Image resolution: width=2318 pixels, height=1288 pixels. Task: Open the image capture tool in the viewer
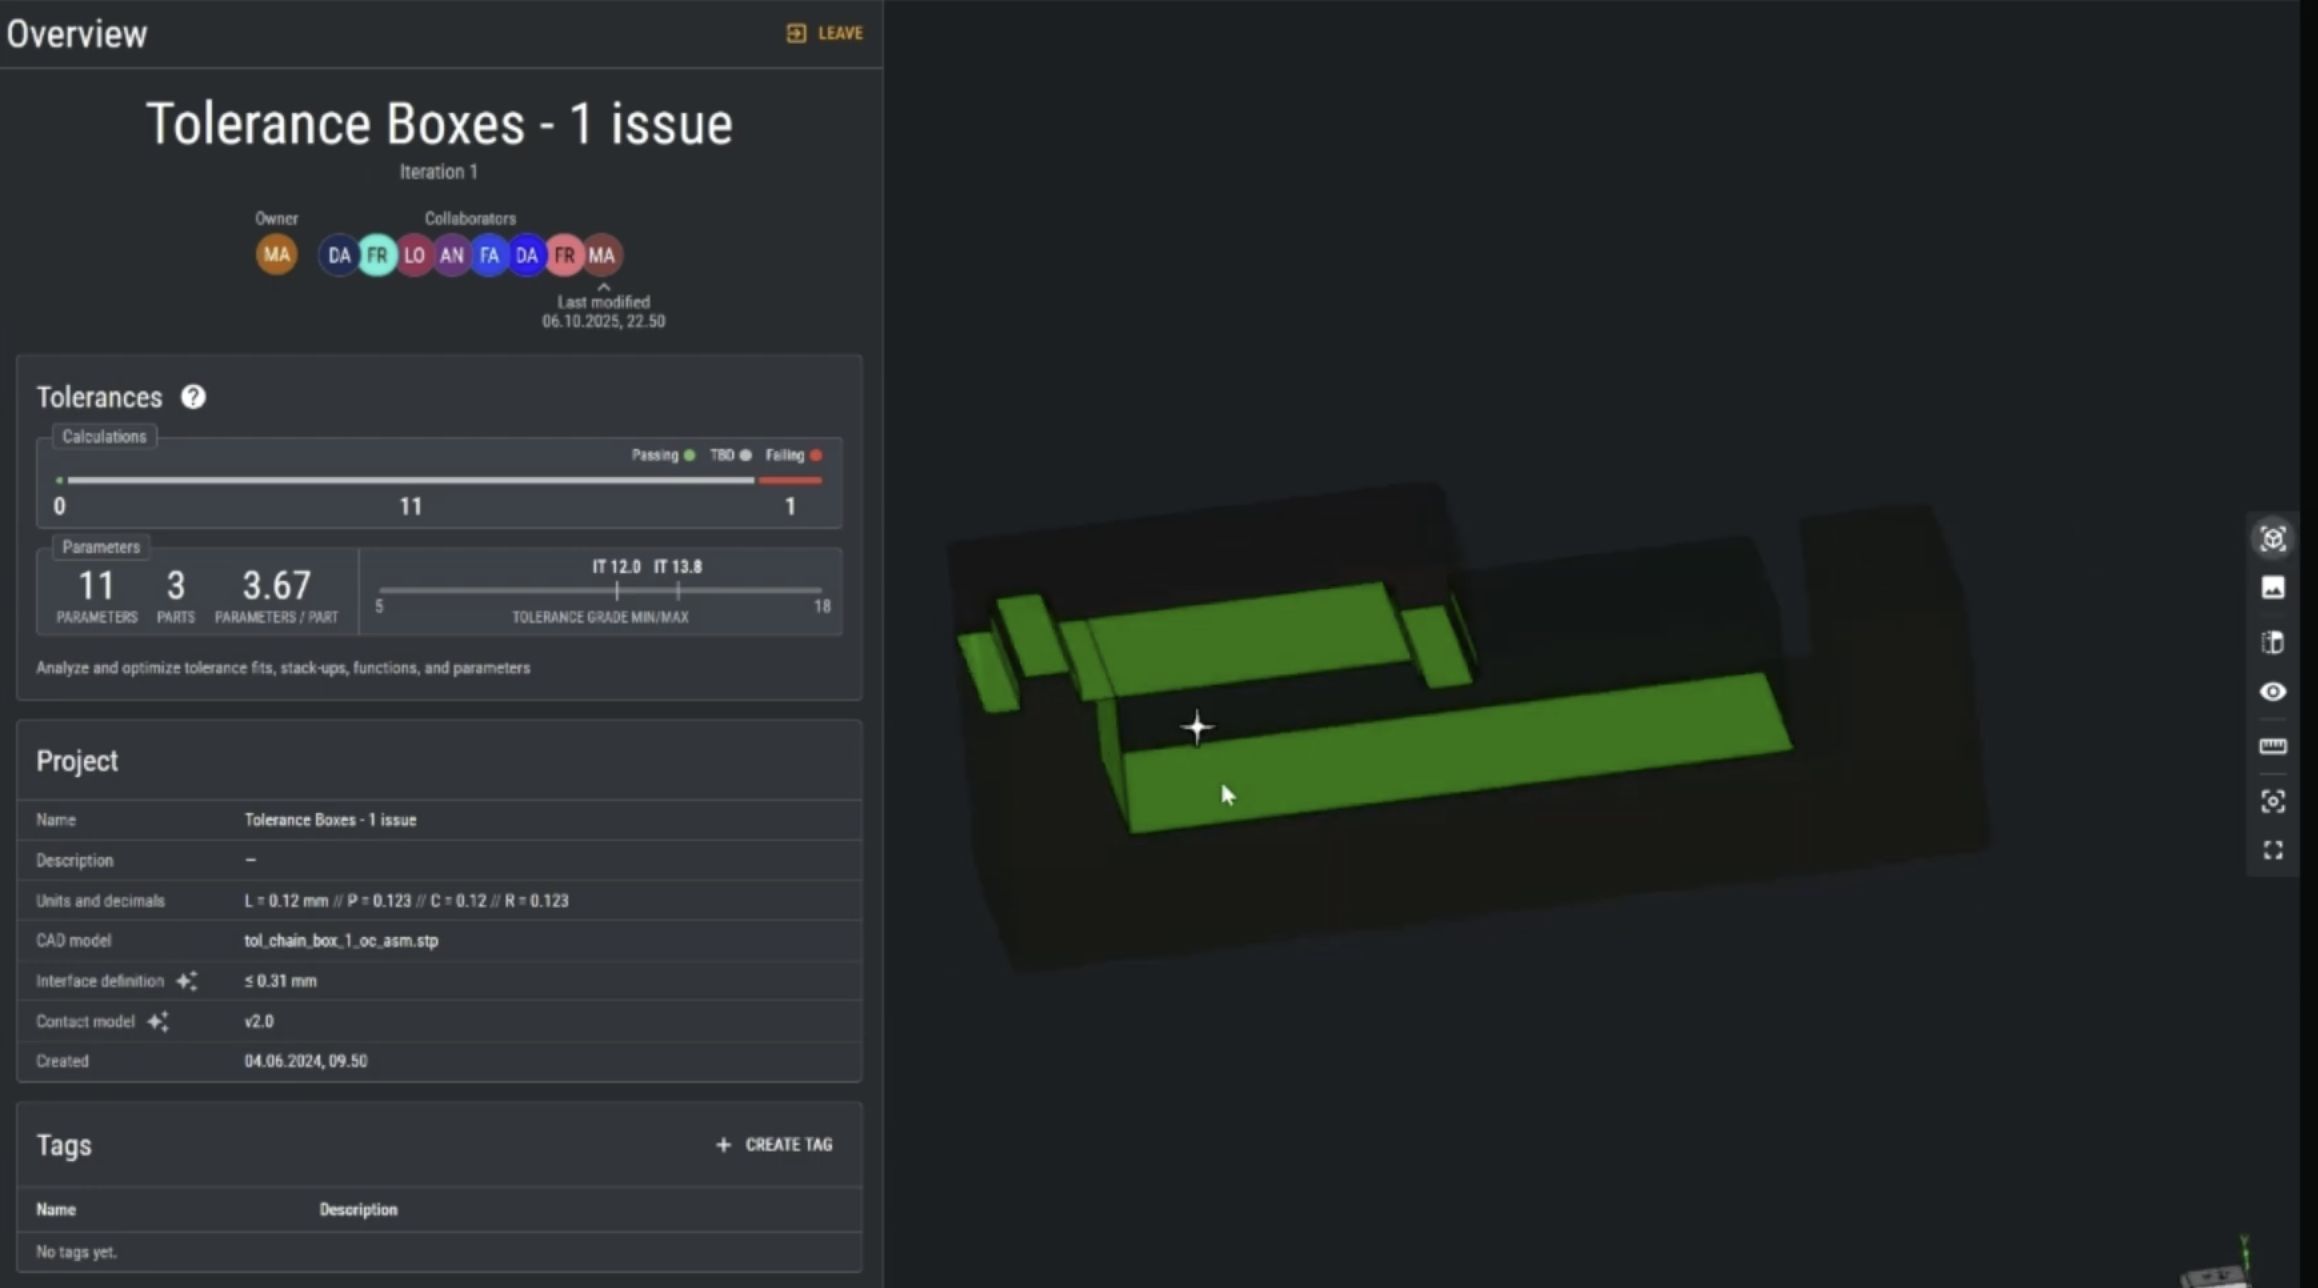[2274, 588]
